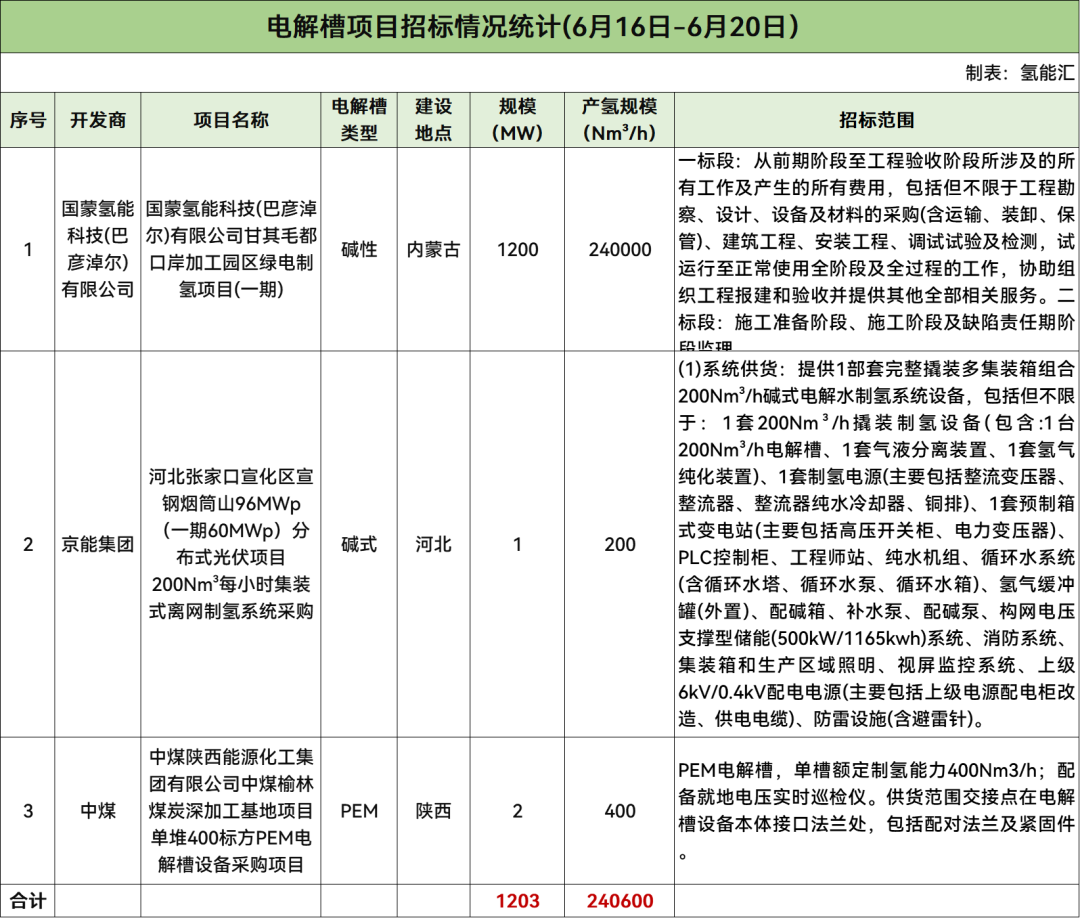The height and width of the screenshot is (918, 1080).
Task: Select the 产氢规模(Nm³/h) column header
Action: pyautogui.click(x=619, y=120)
